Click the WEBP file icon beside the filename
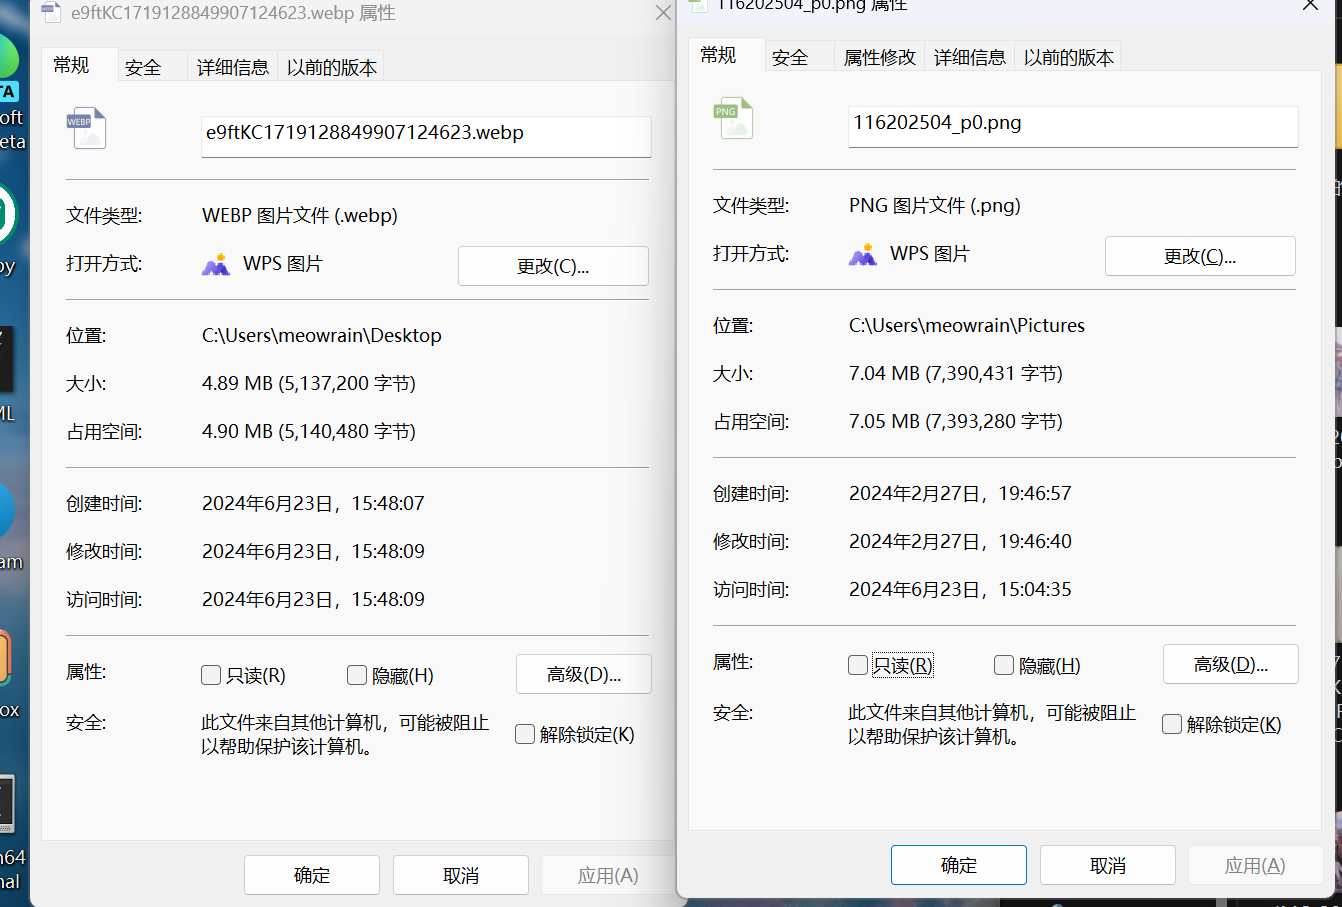Viewport: 1342px width, 907px height. tap(86, 129)
